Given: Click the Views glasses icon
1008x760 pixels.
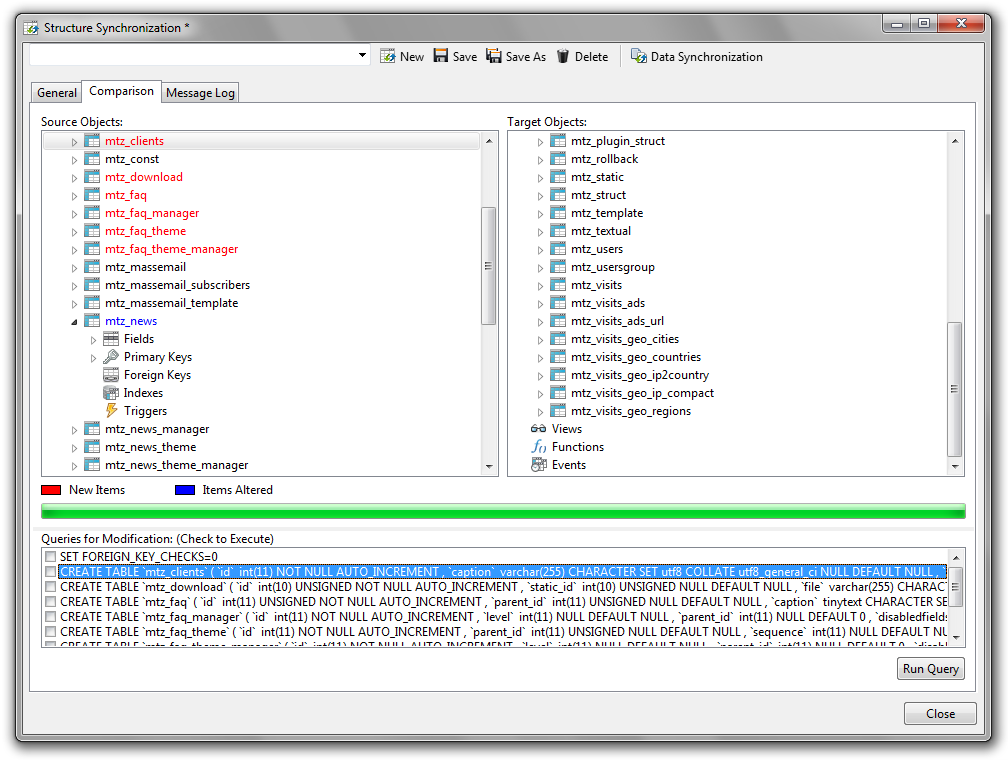Looking at the screenshot, I should click(539, 428).
